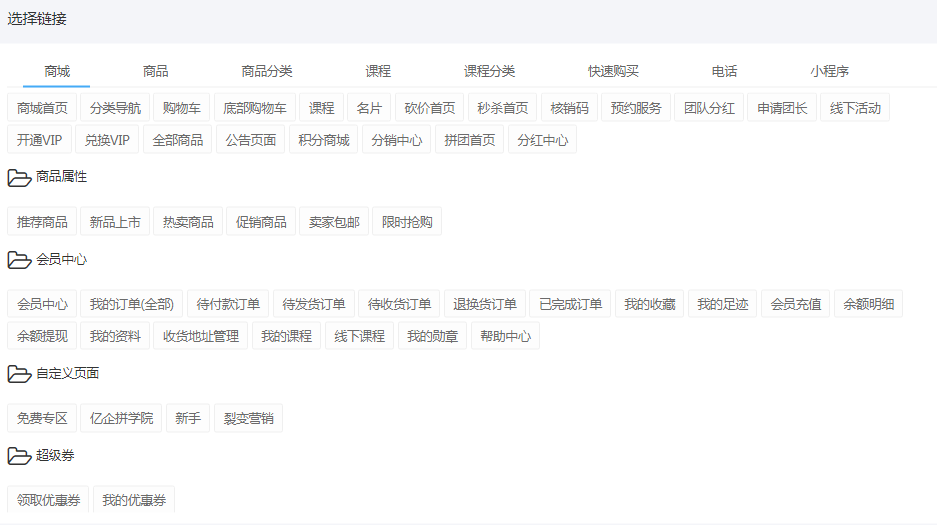Pick the 分销中心 option
The height and width of the screenshot is (525, 937).
point(396,140)
